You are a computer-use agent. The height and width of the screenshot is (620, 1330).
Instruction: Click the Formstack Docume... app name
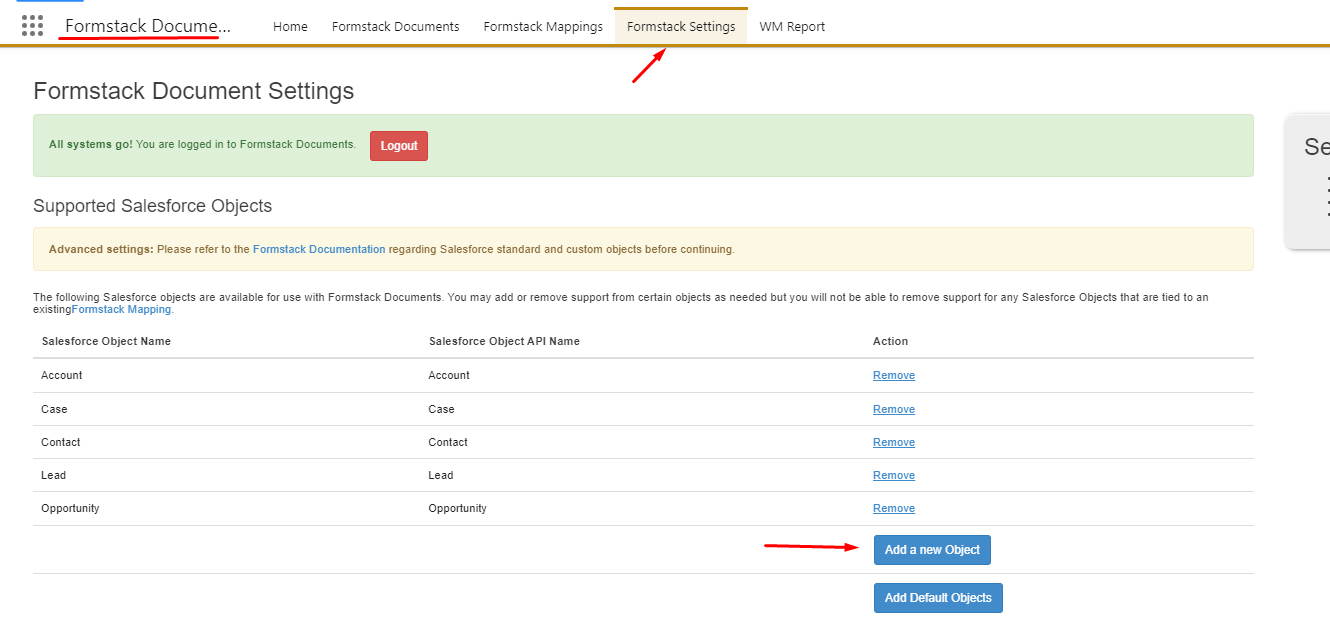pyautogui.click(x=147, y=26)
